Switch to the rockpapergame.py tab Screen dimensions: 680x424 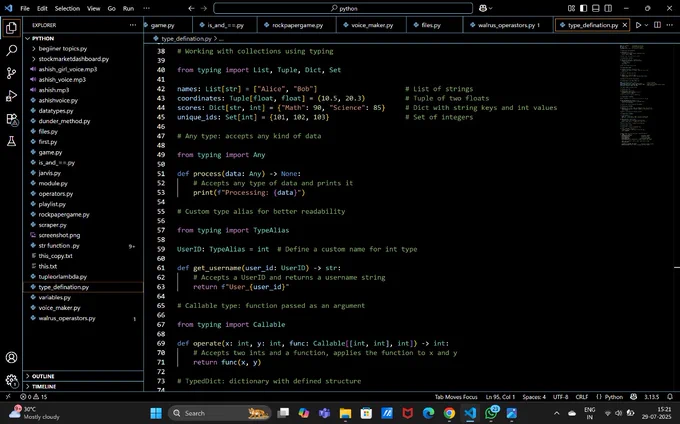tap(297, 25)
